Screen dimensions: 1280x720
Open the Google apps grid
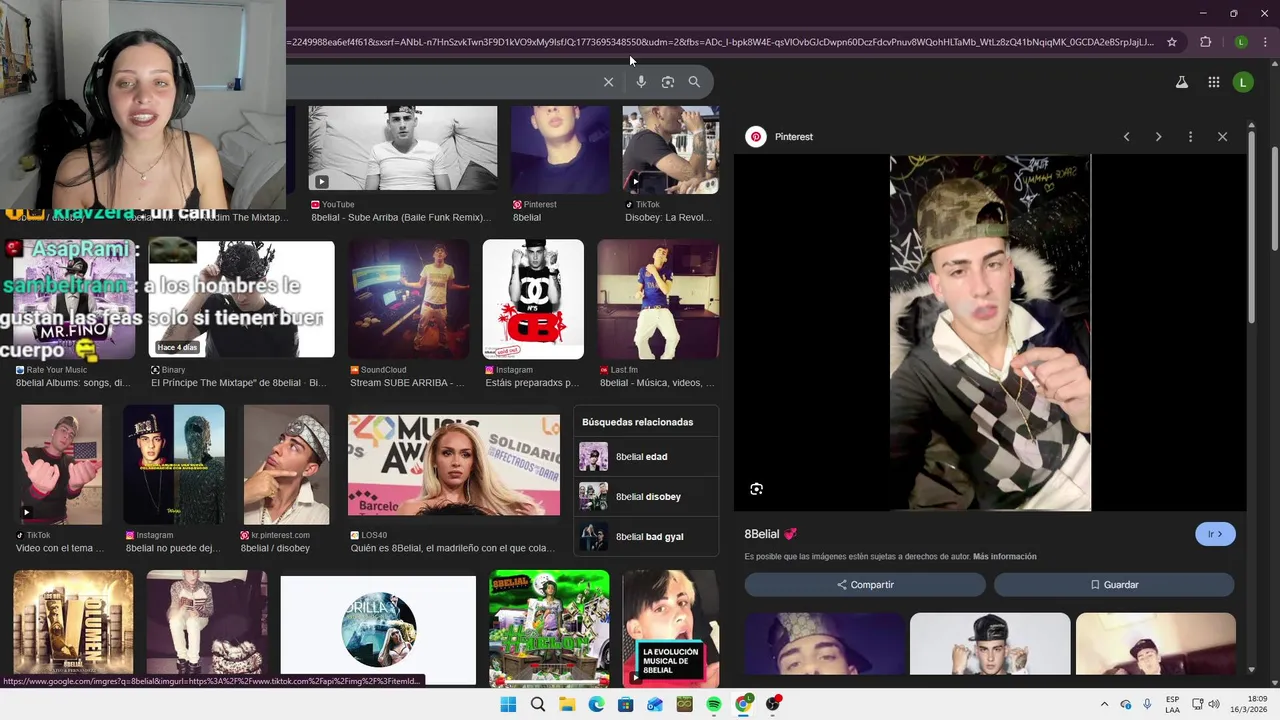(x=1213, y=82)
